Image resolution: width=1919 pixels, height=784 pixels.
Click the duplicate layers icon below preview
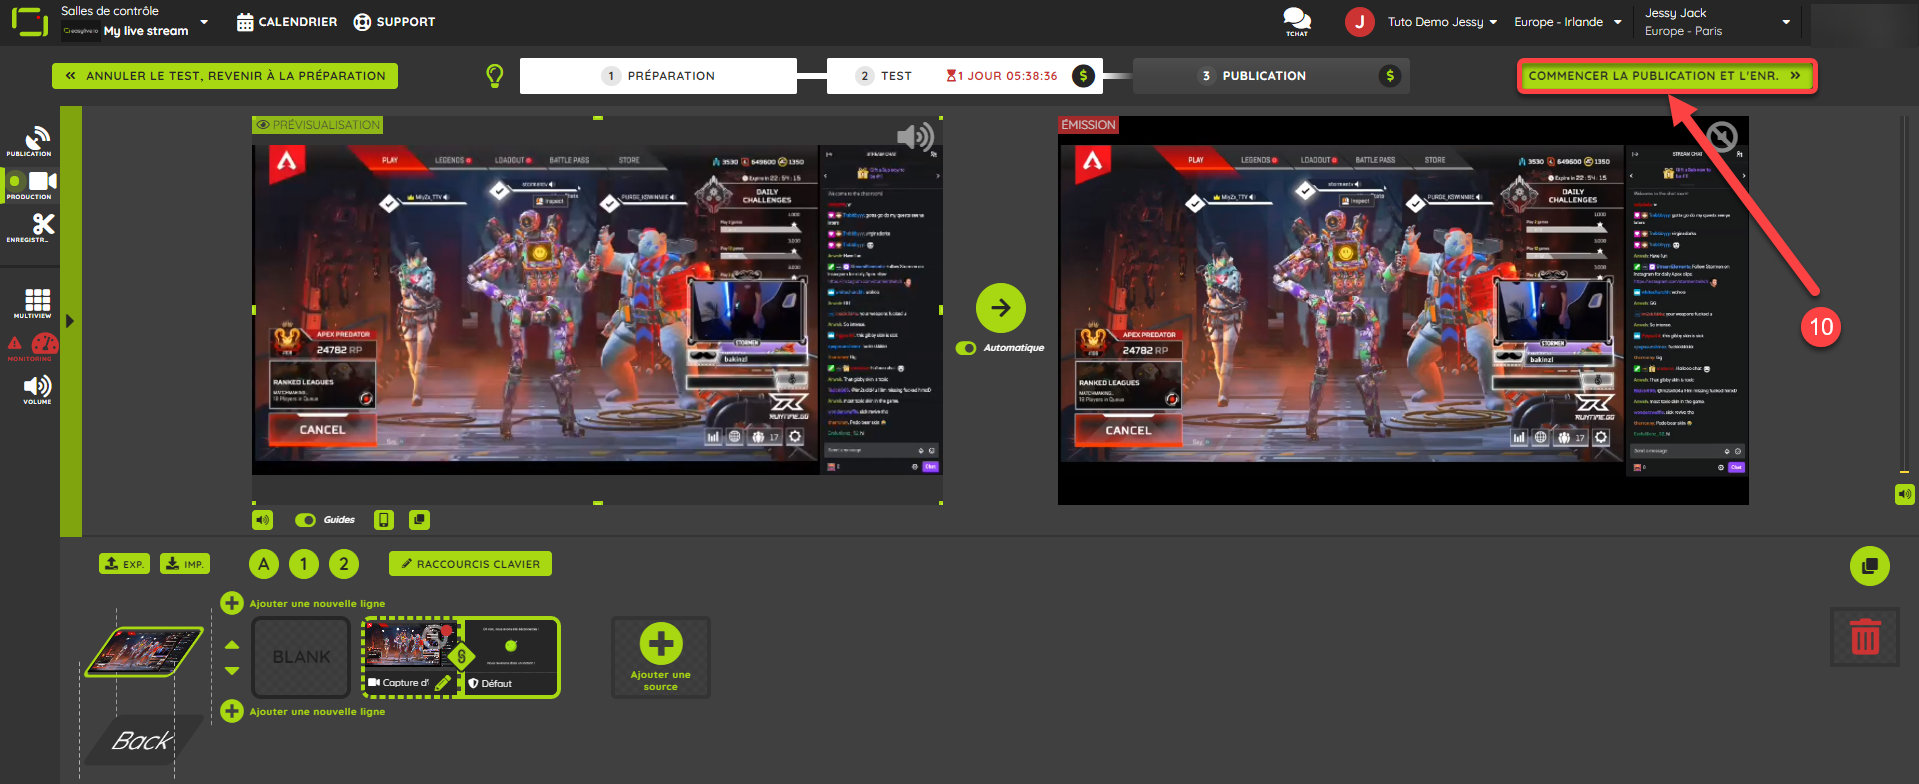click(420, 520)
